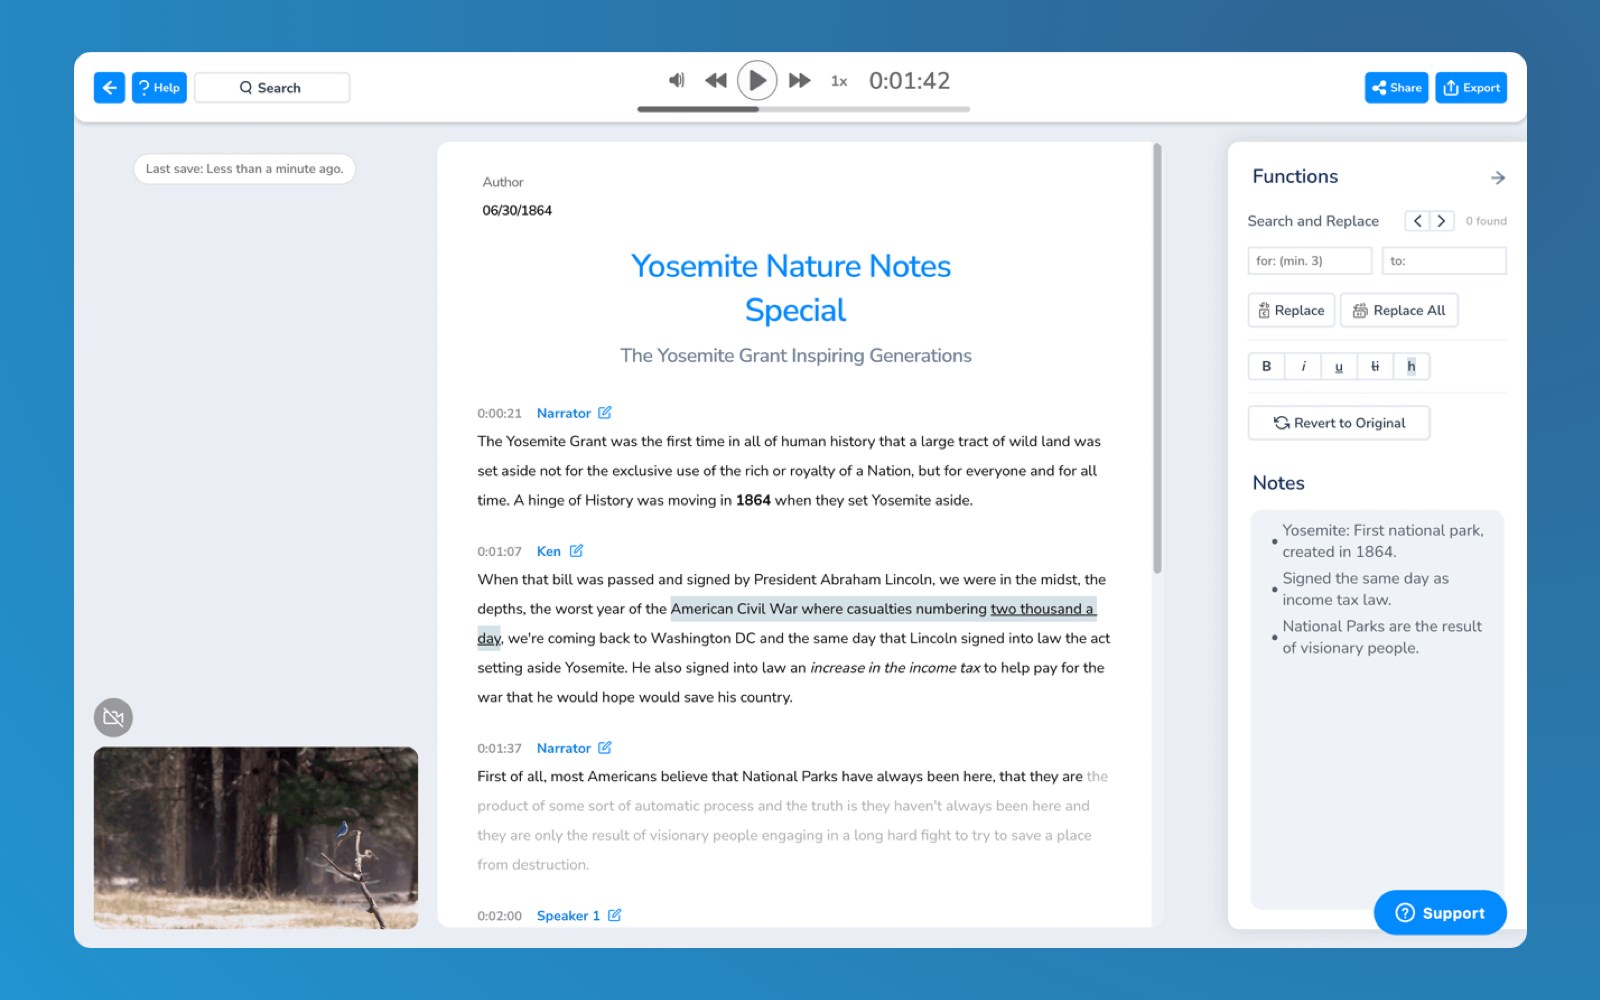Viewport: 1600px width, 1000px height.
Task: Toggle bold formatting
Action: point(1266,366)
